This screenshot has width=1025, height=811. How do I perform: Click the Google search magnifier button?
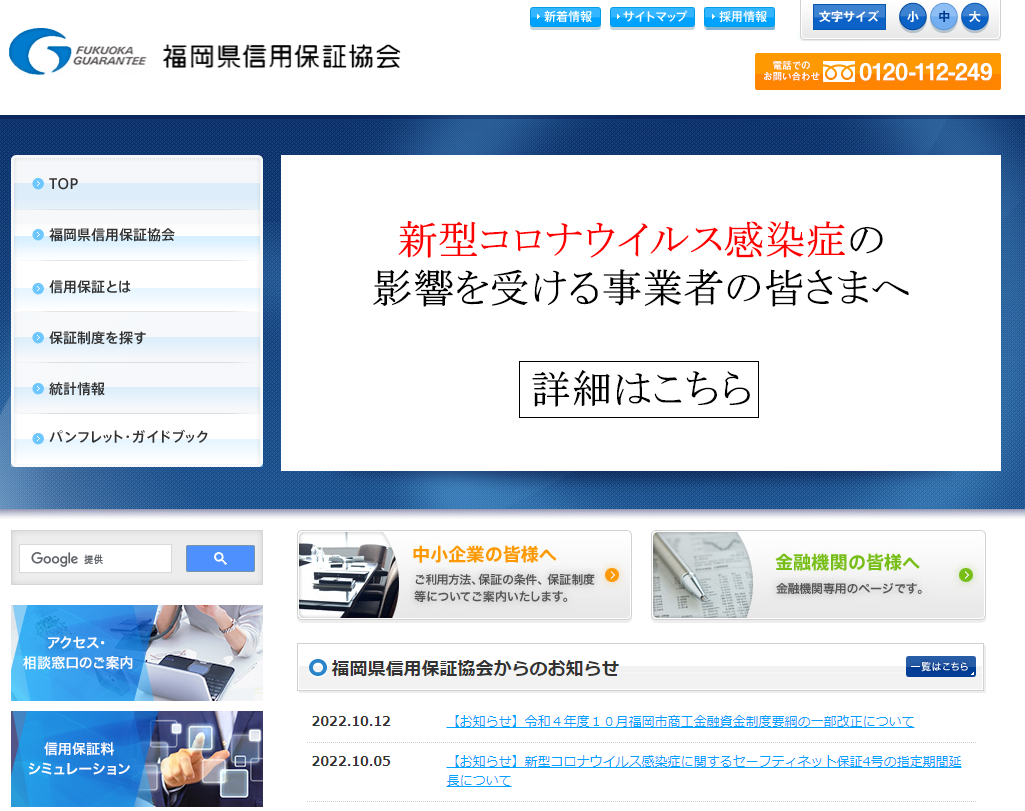click(x=220, y=559)
